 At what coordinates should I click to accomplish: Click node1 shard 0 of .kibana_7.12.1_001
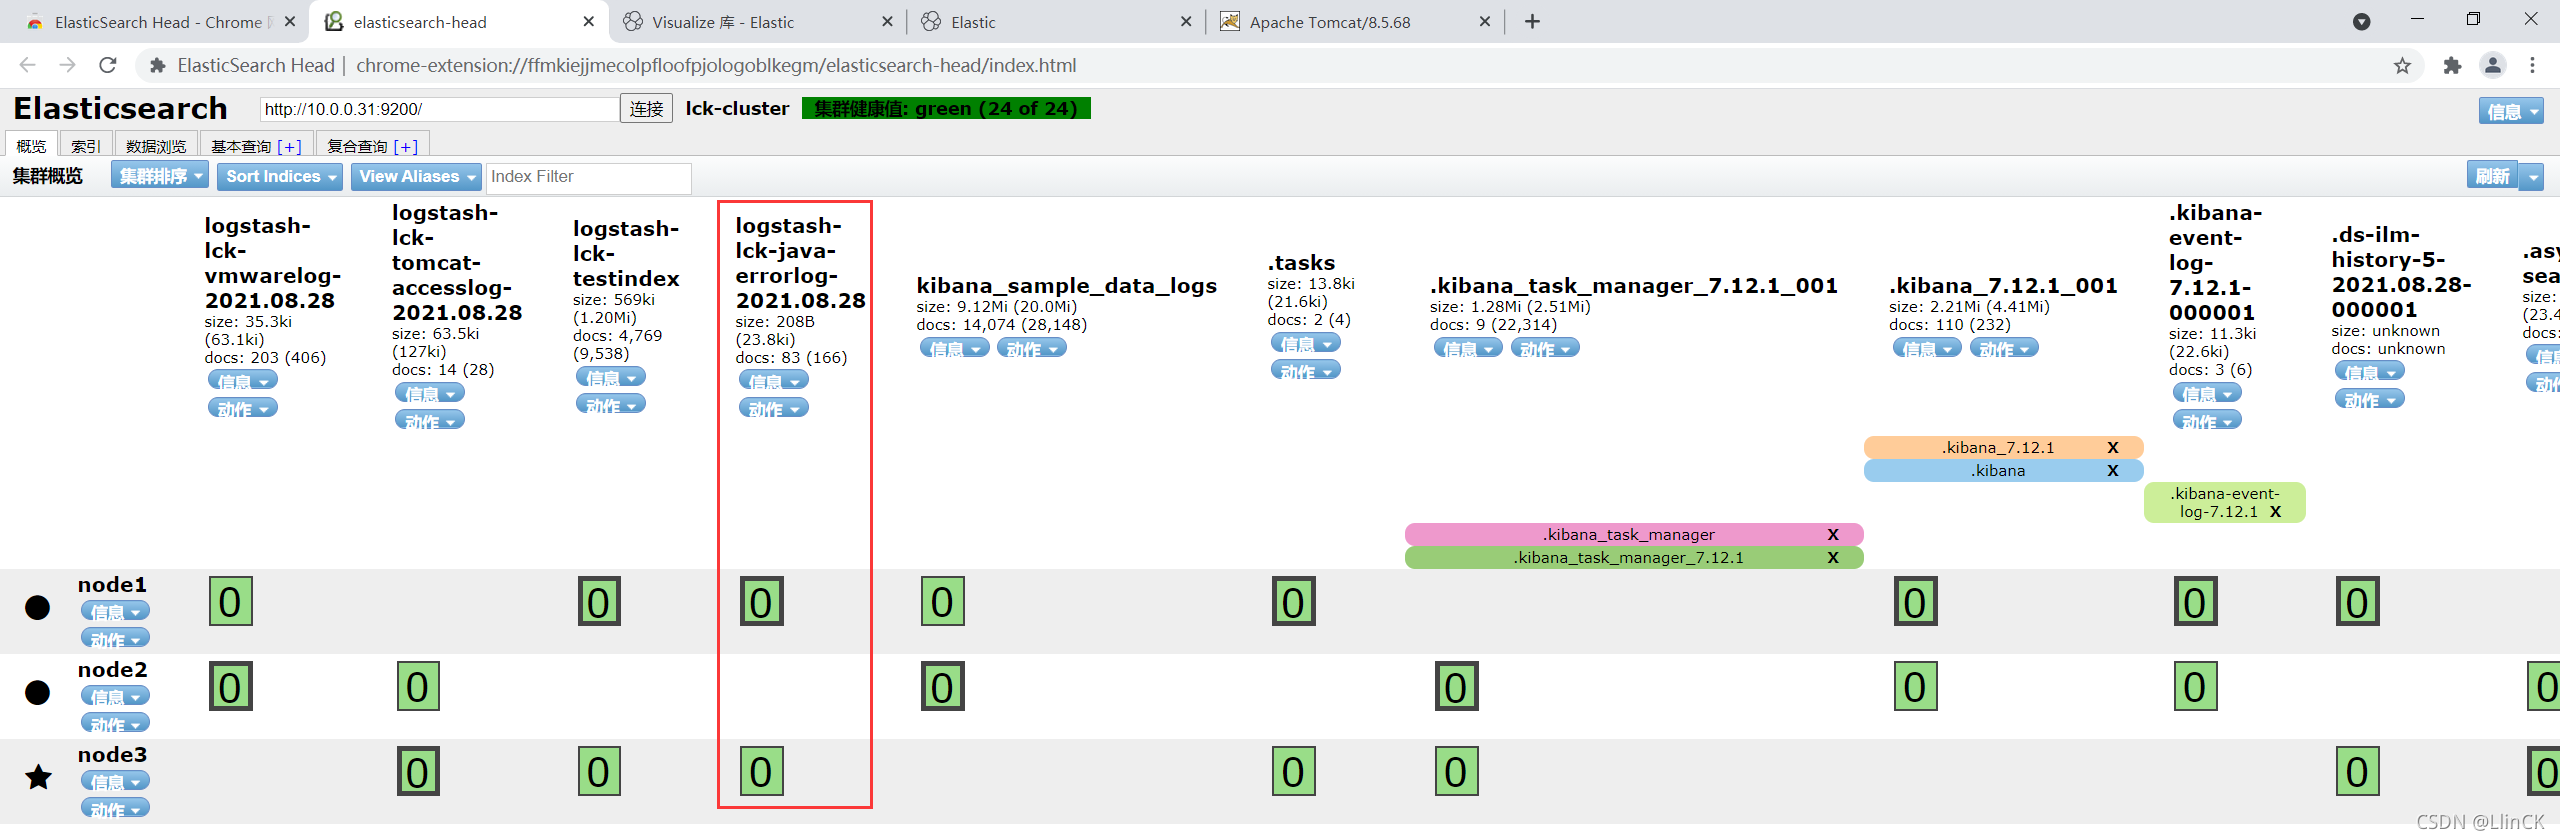(1915, 601)
